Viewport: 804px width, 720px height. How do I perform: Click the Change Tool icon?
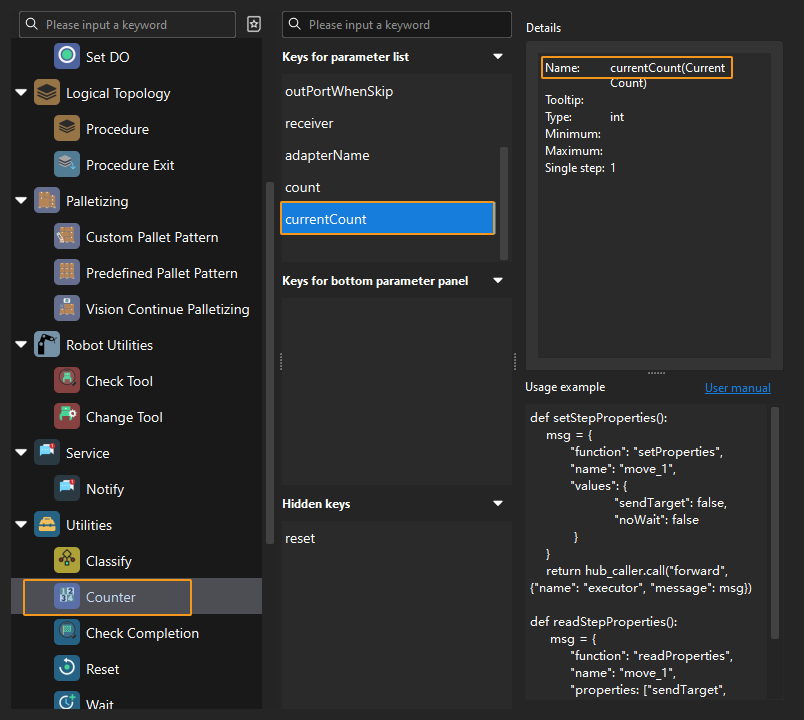pos(67,417)
